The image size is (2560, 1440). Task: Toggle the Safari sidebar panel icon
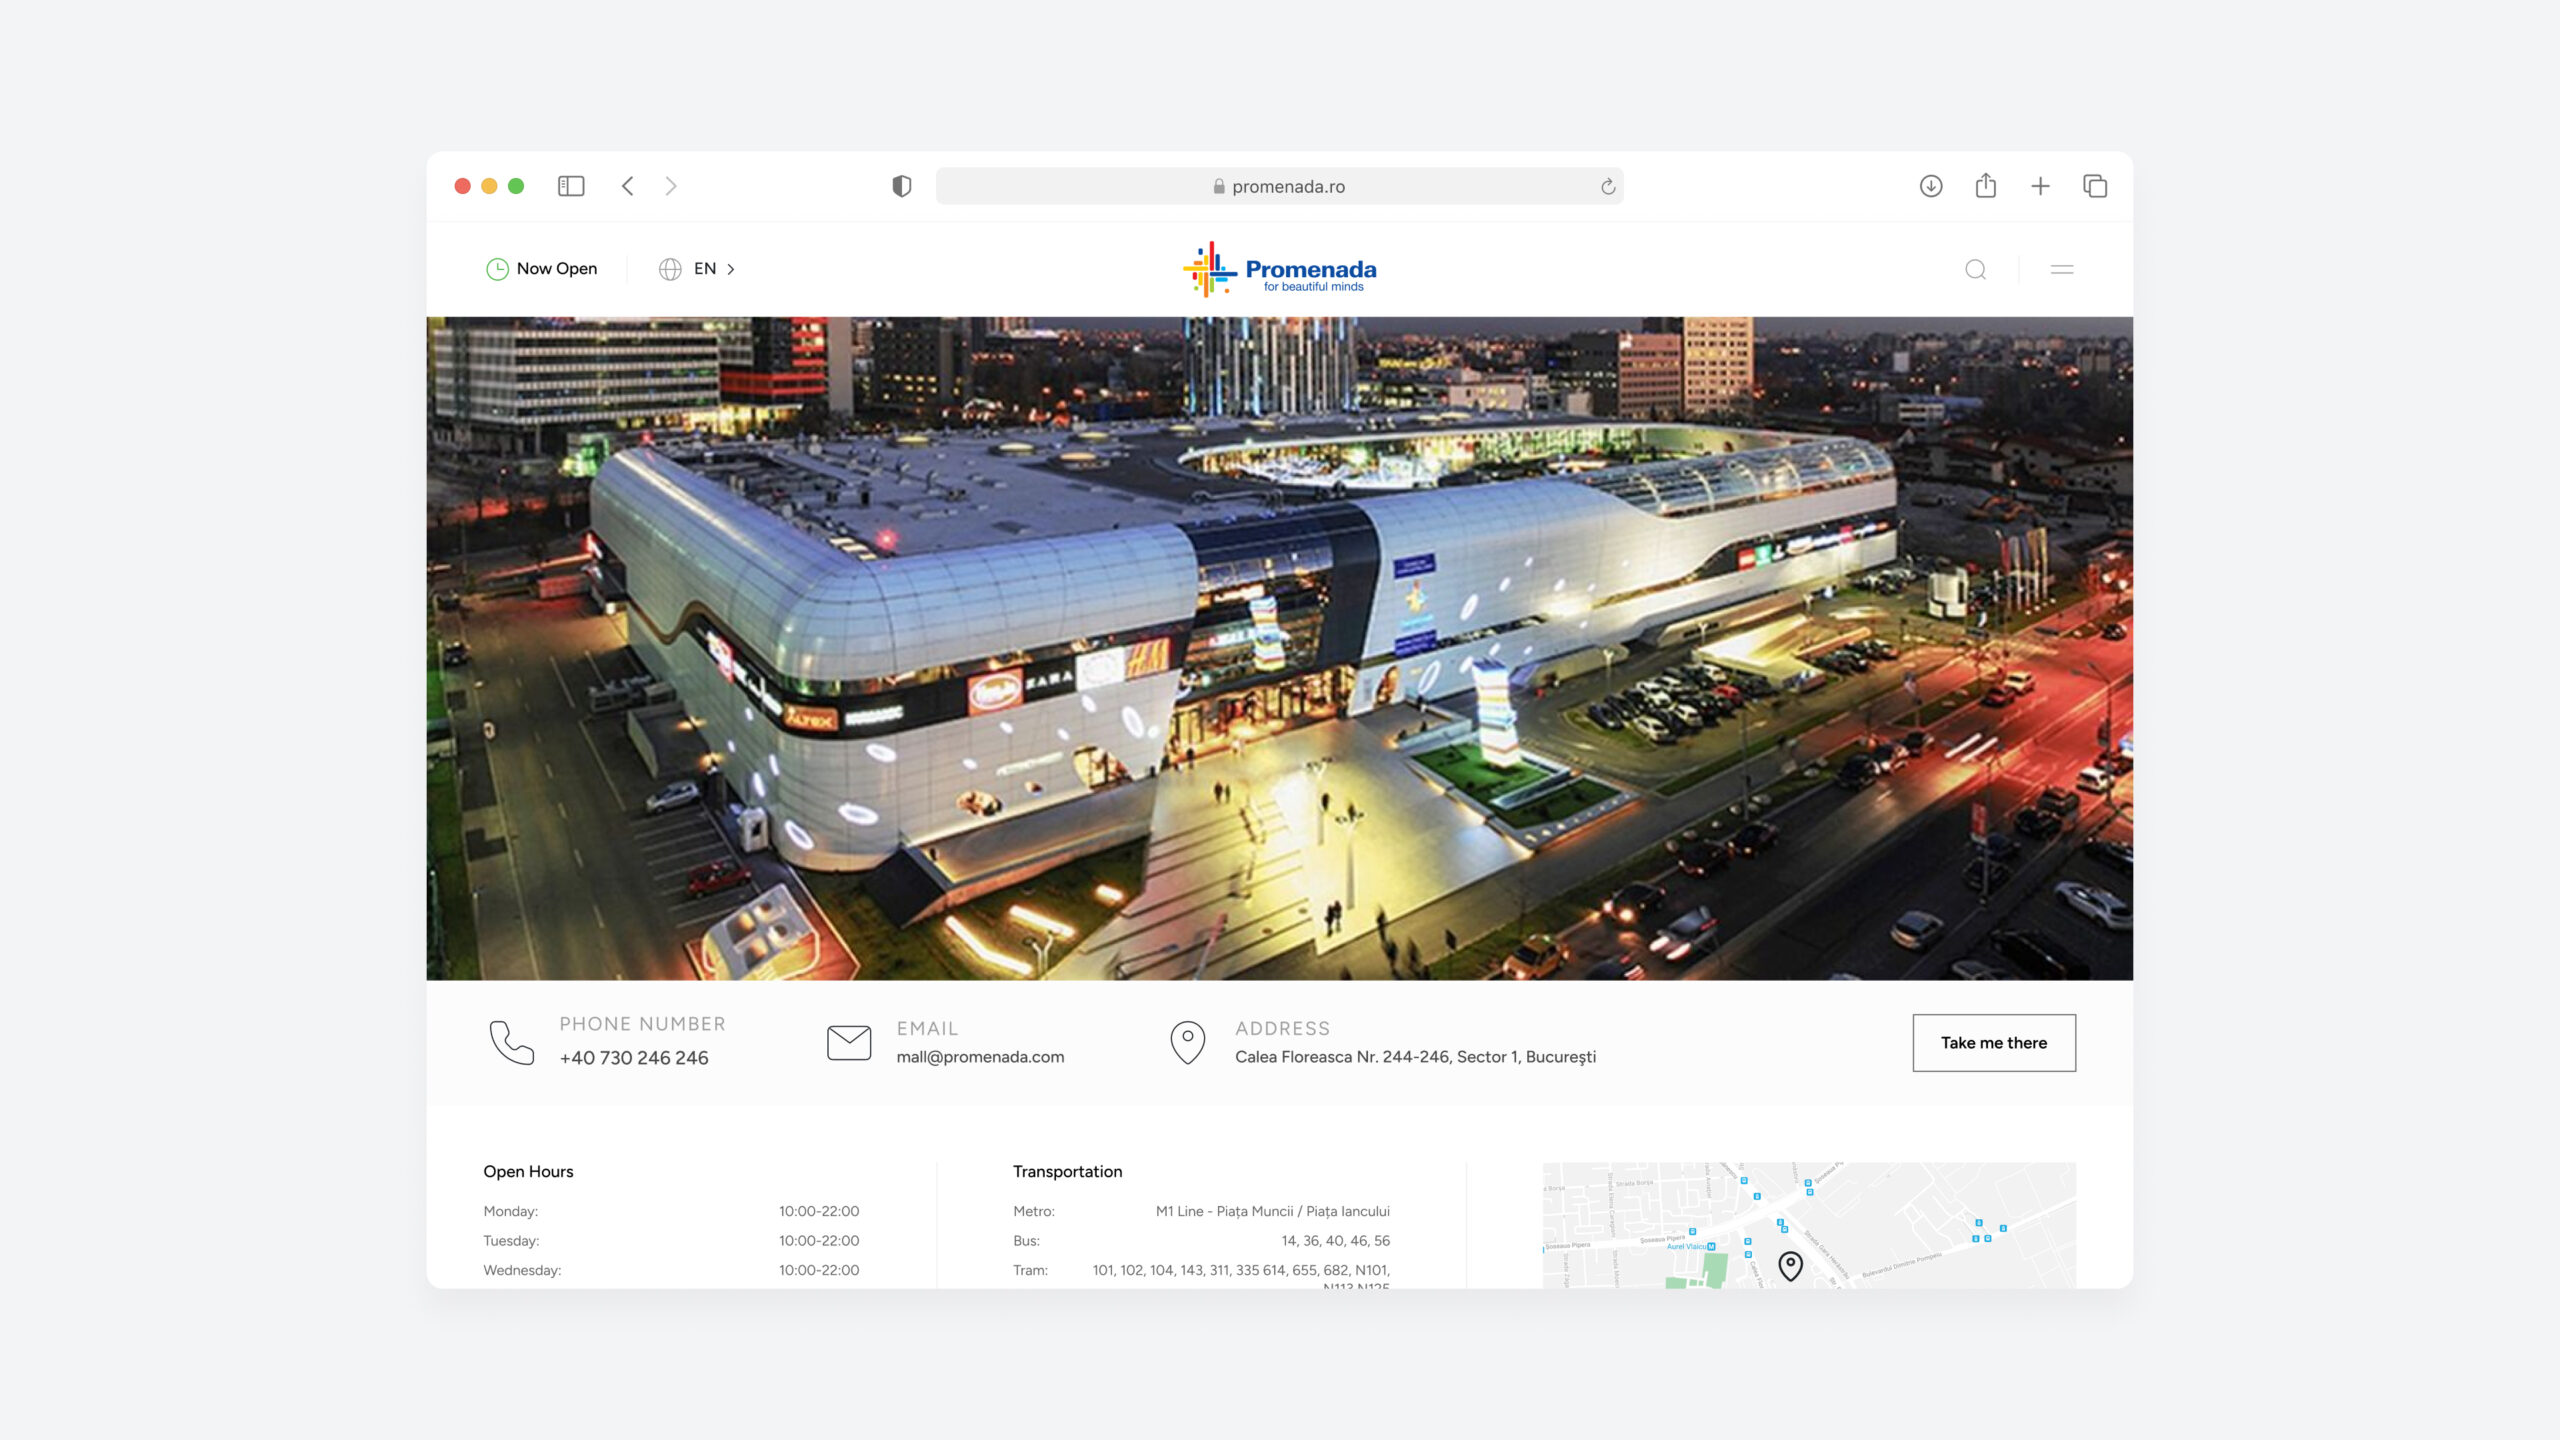(x=571, y=186)
